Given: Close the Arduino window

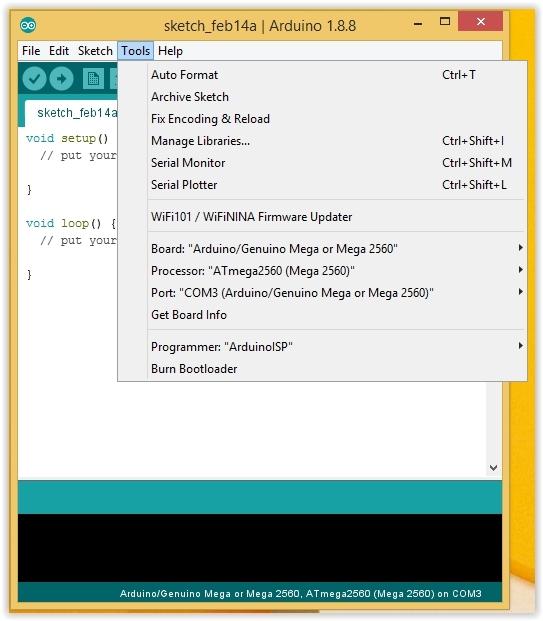Looking at the screenshot, I should click(x=480, y=21).
